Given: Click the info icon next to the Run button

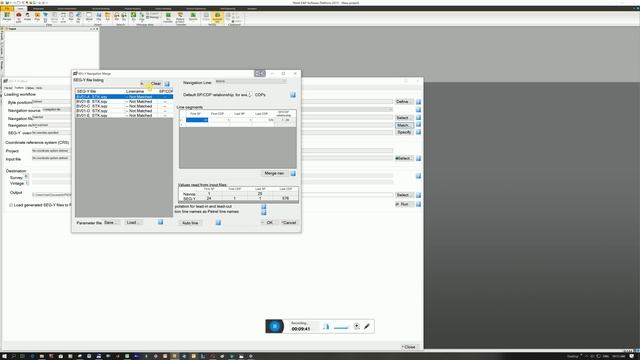Looking at the screenshot, I should (418, 204).
